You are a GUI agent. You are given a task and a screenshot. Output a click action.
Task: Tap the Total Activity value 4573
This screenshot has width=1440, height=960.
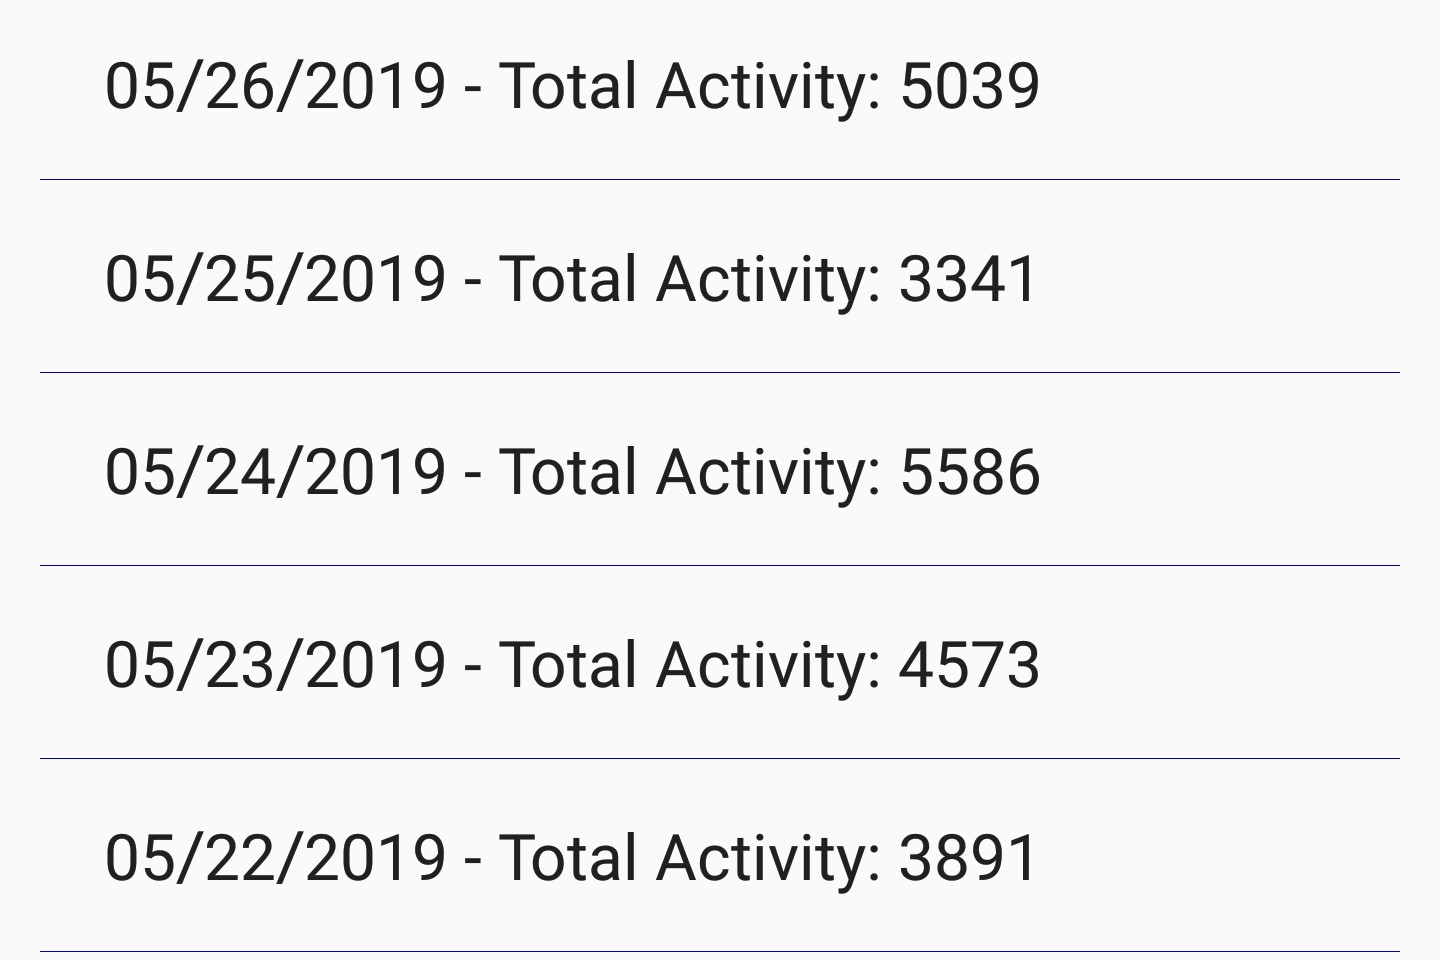[969, 665]
